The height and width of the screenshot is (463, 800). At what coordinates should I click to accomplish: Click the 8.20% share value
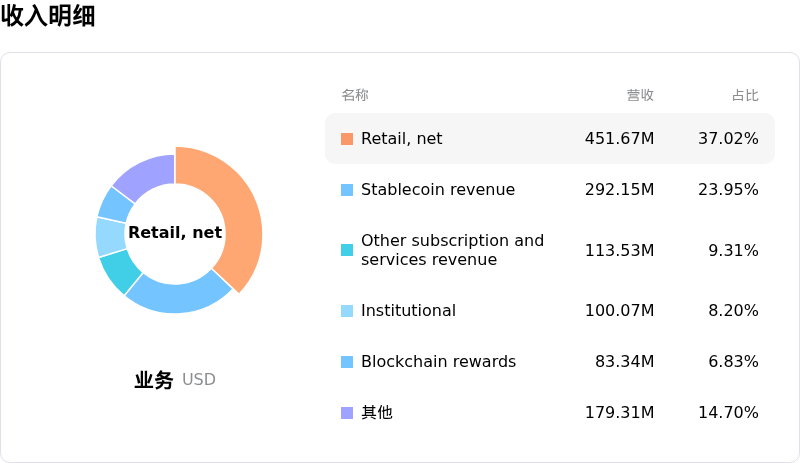(x=733, y=310)
